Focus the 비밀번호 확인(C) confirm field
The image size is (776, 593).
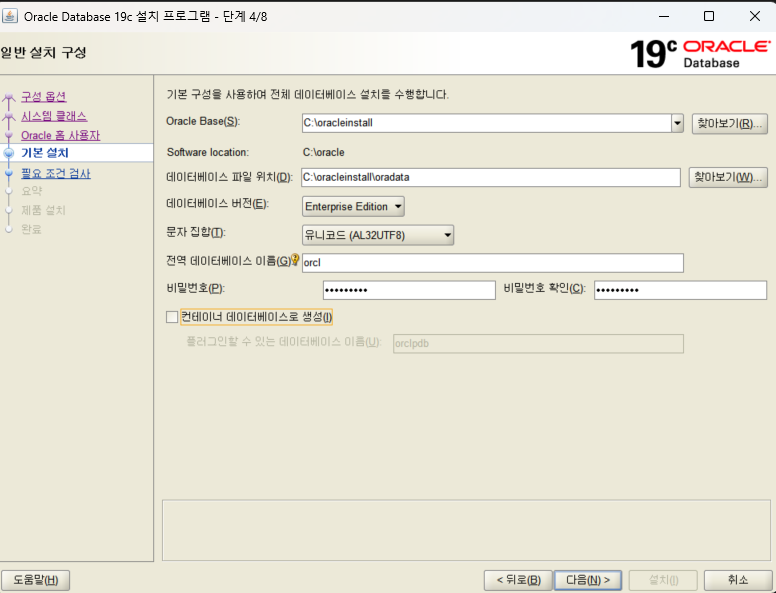click(680, 290)
